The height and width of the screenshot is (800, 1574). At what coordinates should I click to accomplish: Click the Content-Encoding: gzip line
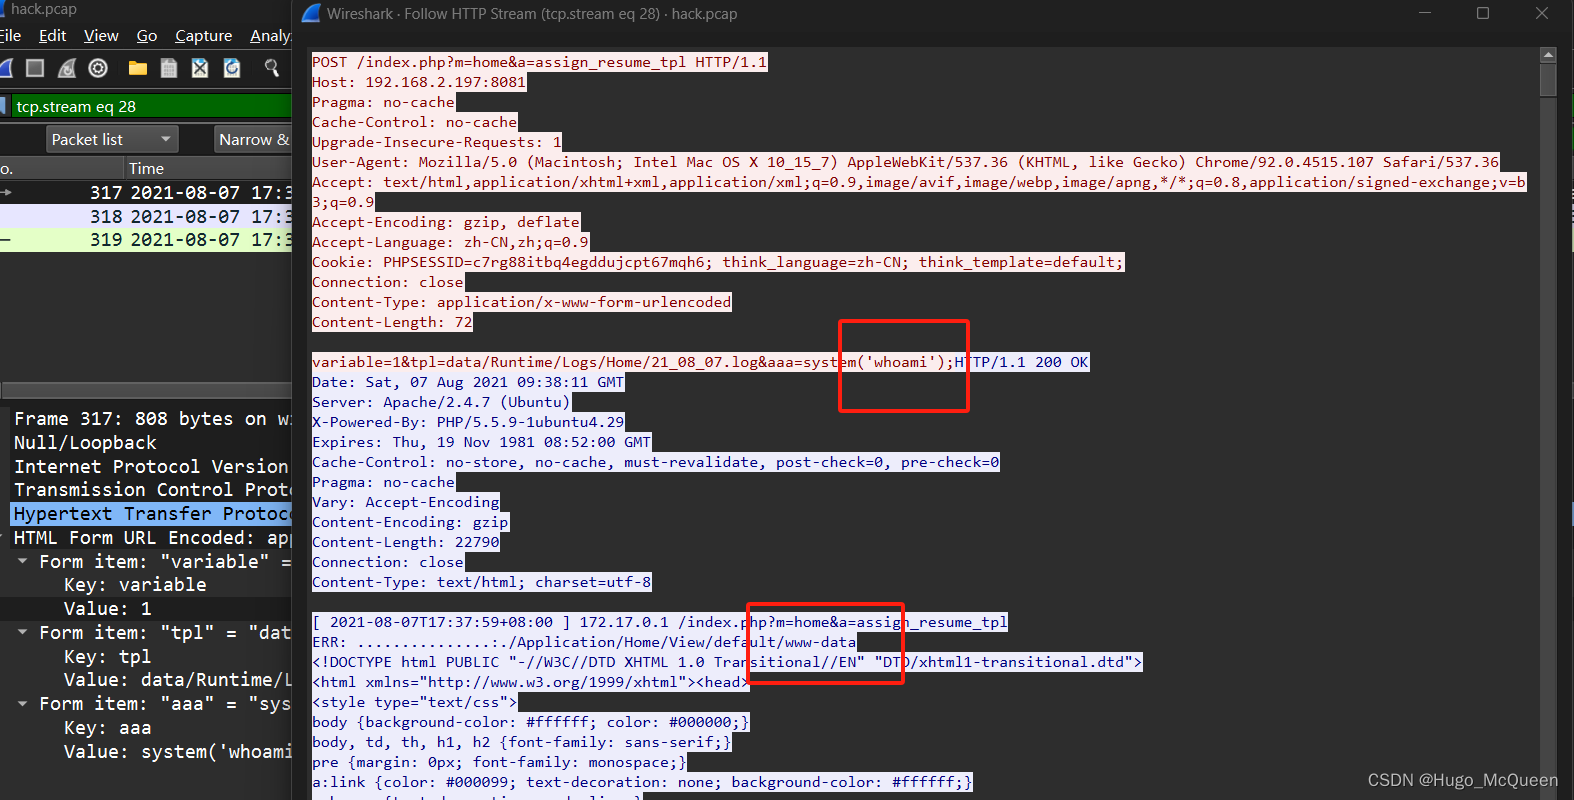[410, 522]
